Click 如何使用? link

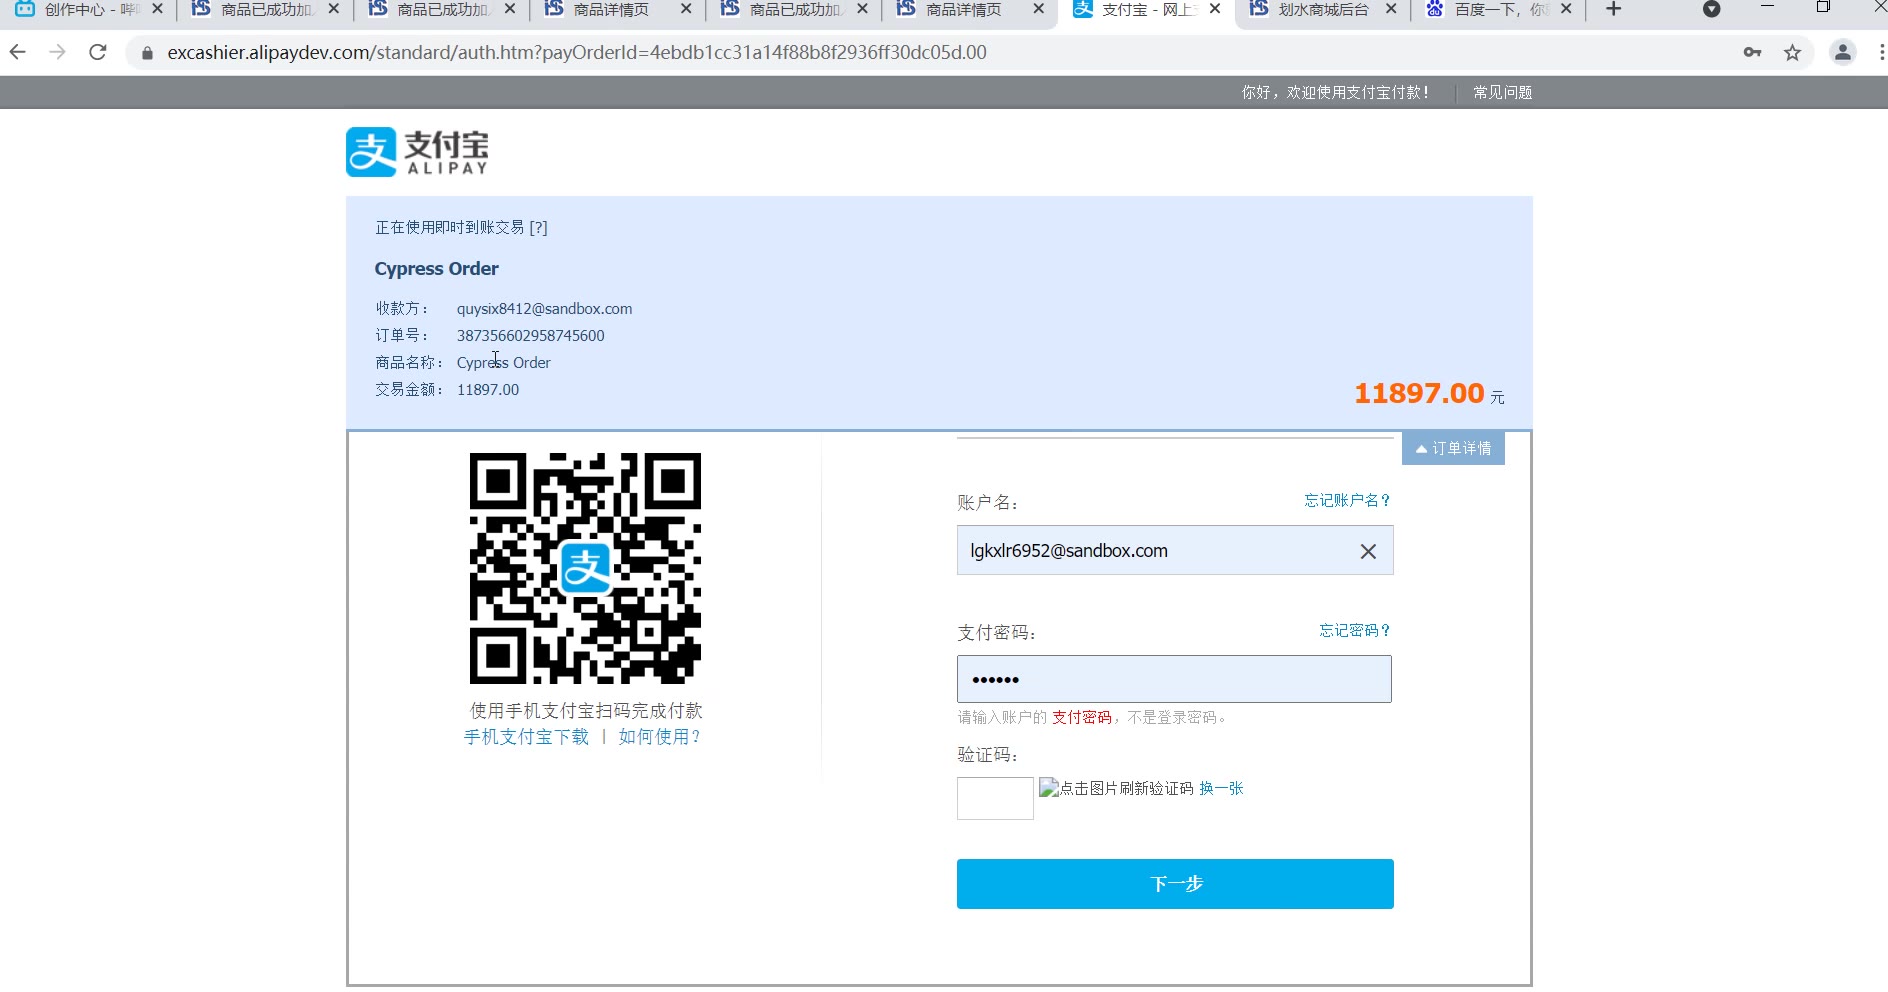[660, 737]
